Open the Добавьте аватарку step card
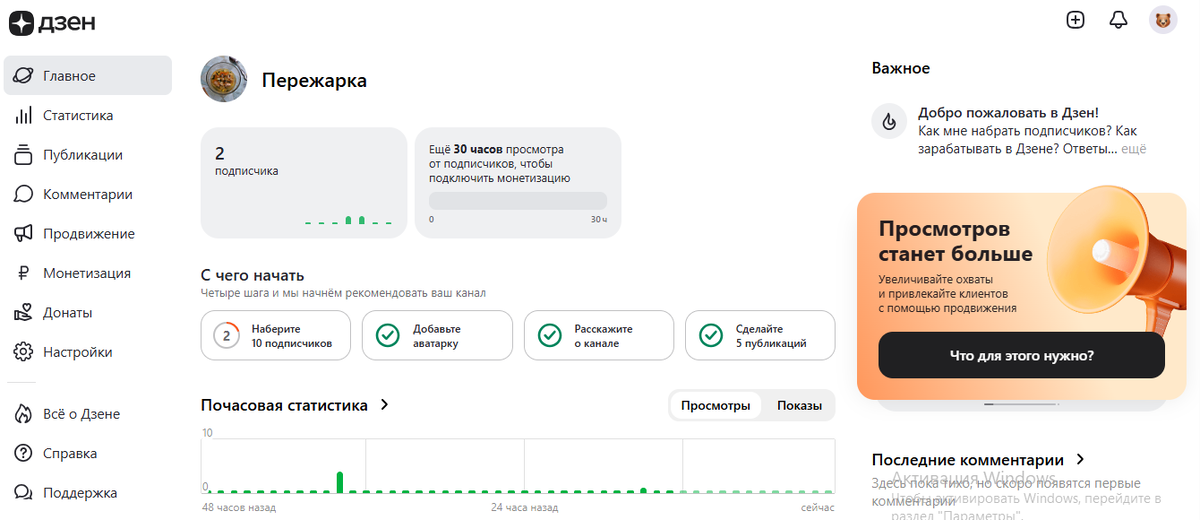This screenshot has height=520, width=1200. (437, 335)
